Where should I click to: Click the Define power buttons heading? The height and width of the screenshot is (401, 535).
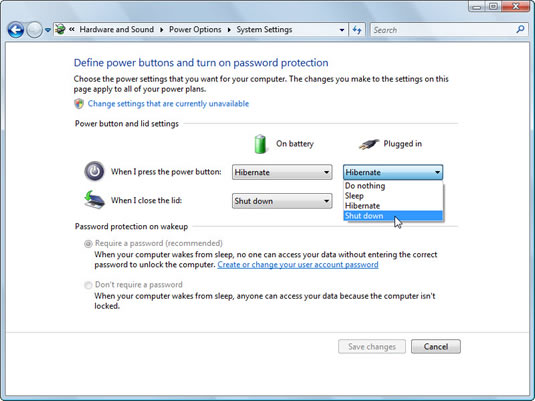(x=201, y=62)
